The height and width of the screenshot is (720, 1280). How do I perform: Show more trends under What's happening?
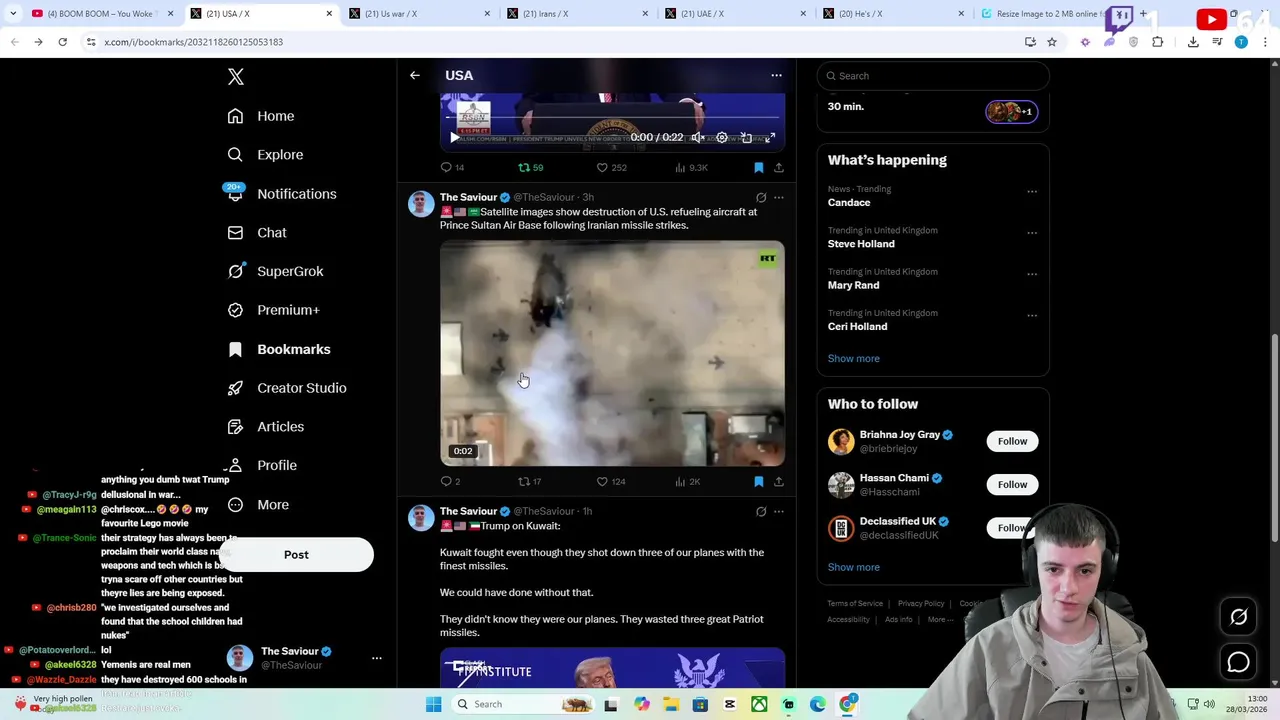point(854,359)
